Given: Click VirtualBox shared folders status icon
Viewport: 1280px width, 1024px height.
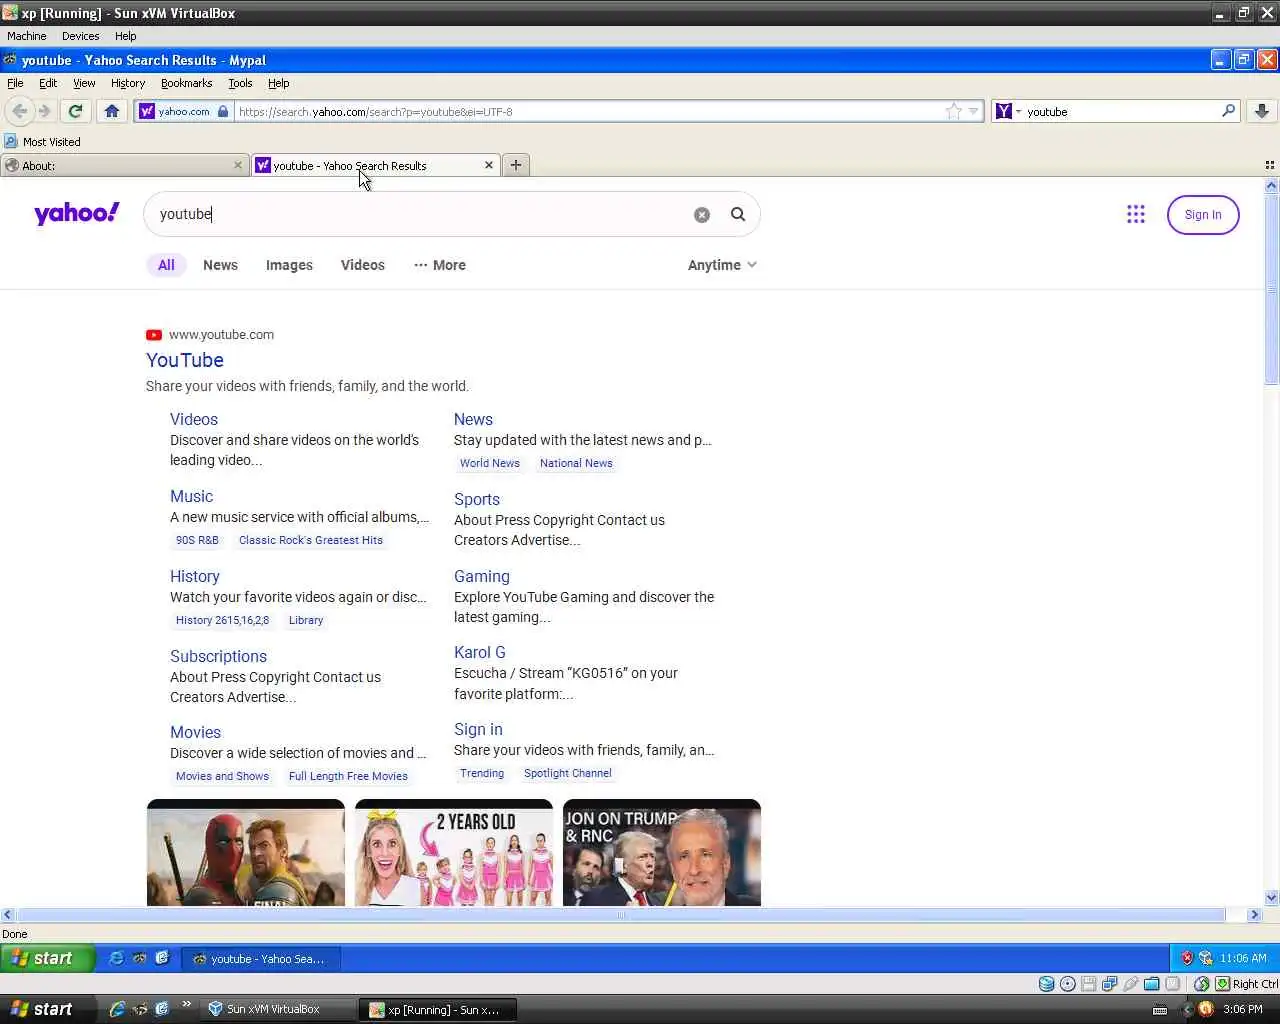Looking at the screenshot, I should tap(1152, 984).
